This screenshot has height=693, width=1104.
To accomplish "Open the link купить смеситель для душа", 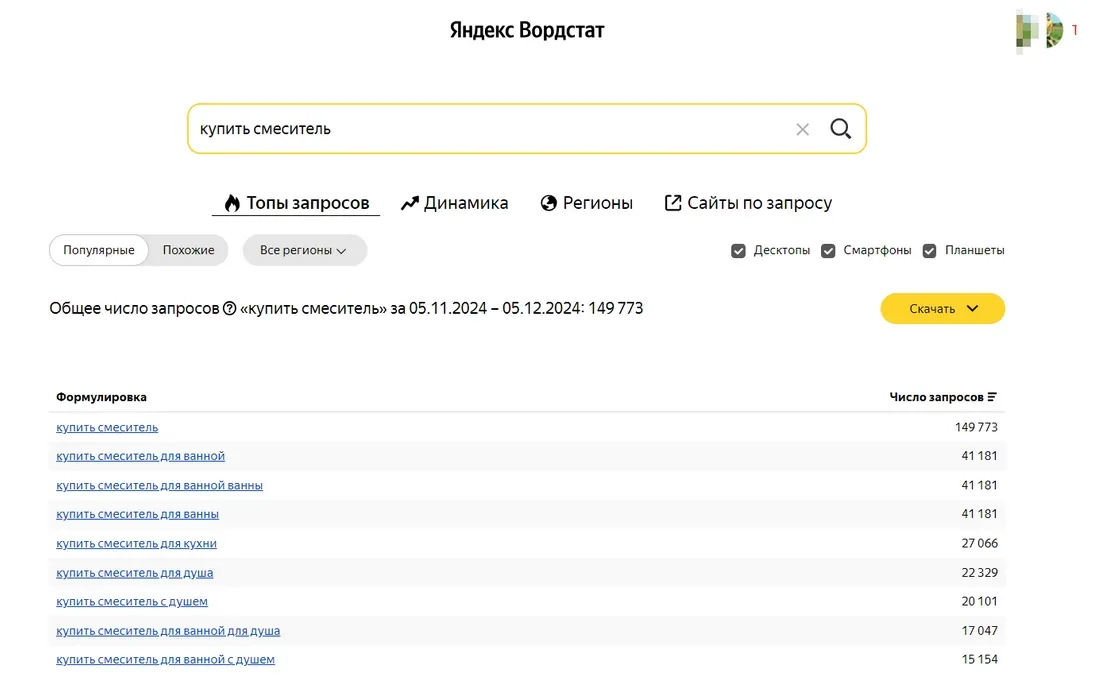I will point(134,573).
